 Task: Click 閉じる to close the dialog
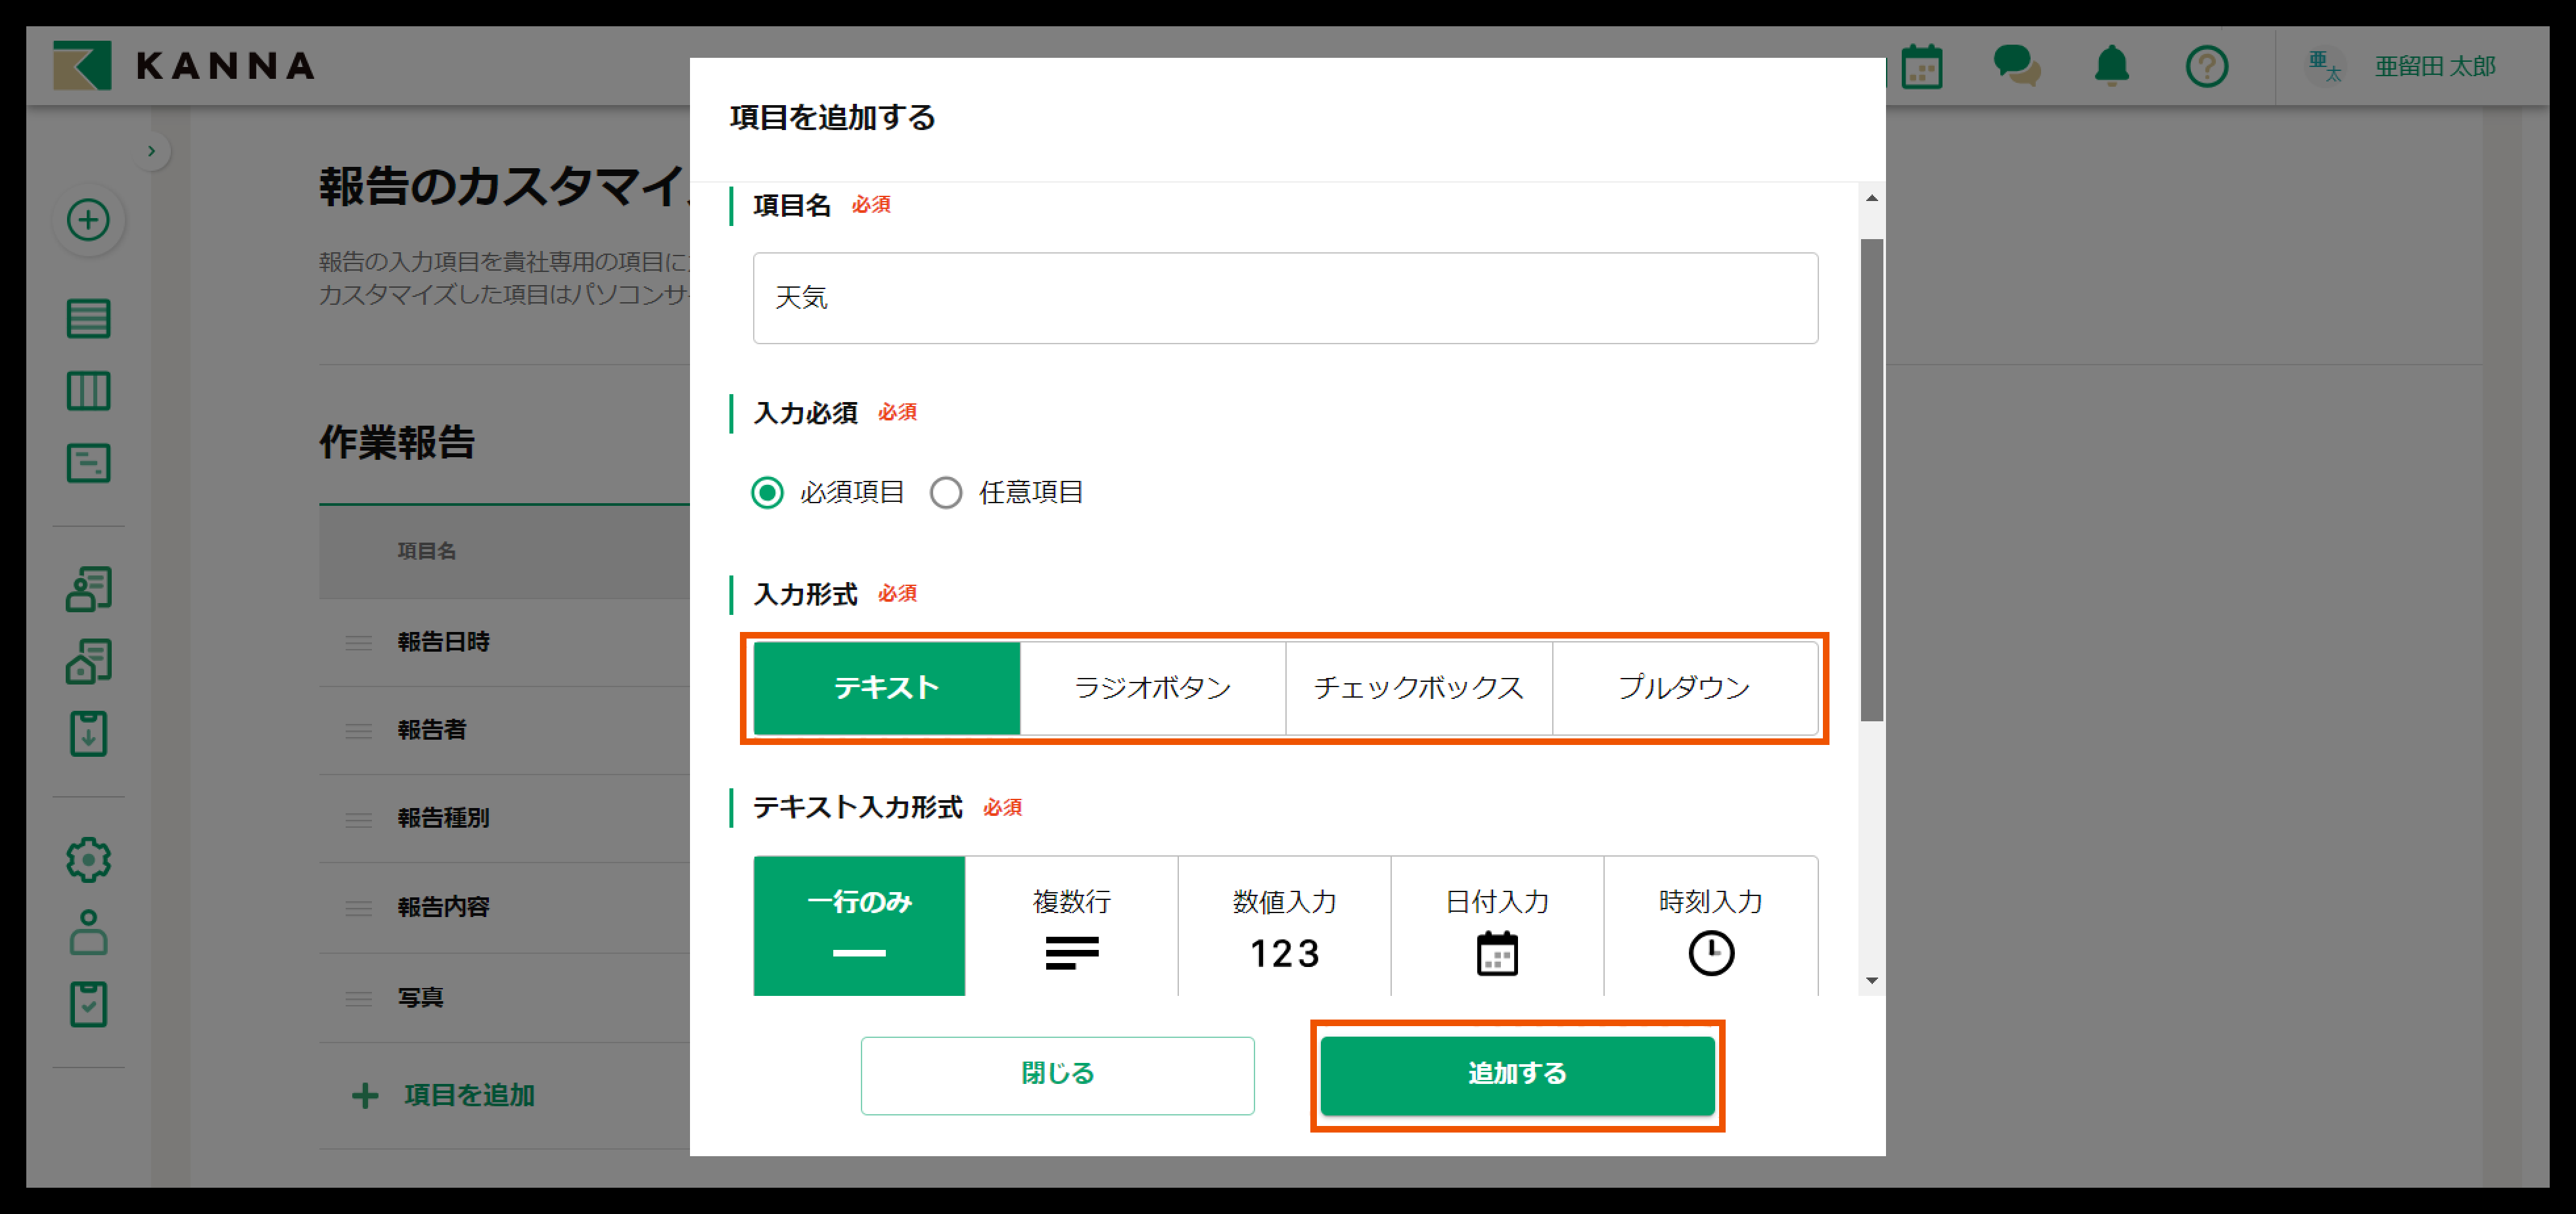coord(1057,1074)
